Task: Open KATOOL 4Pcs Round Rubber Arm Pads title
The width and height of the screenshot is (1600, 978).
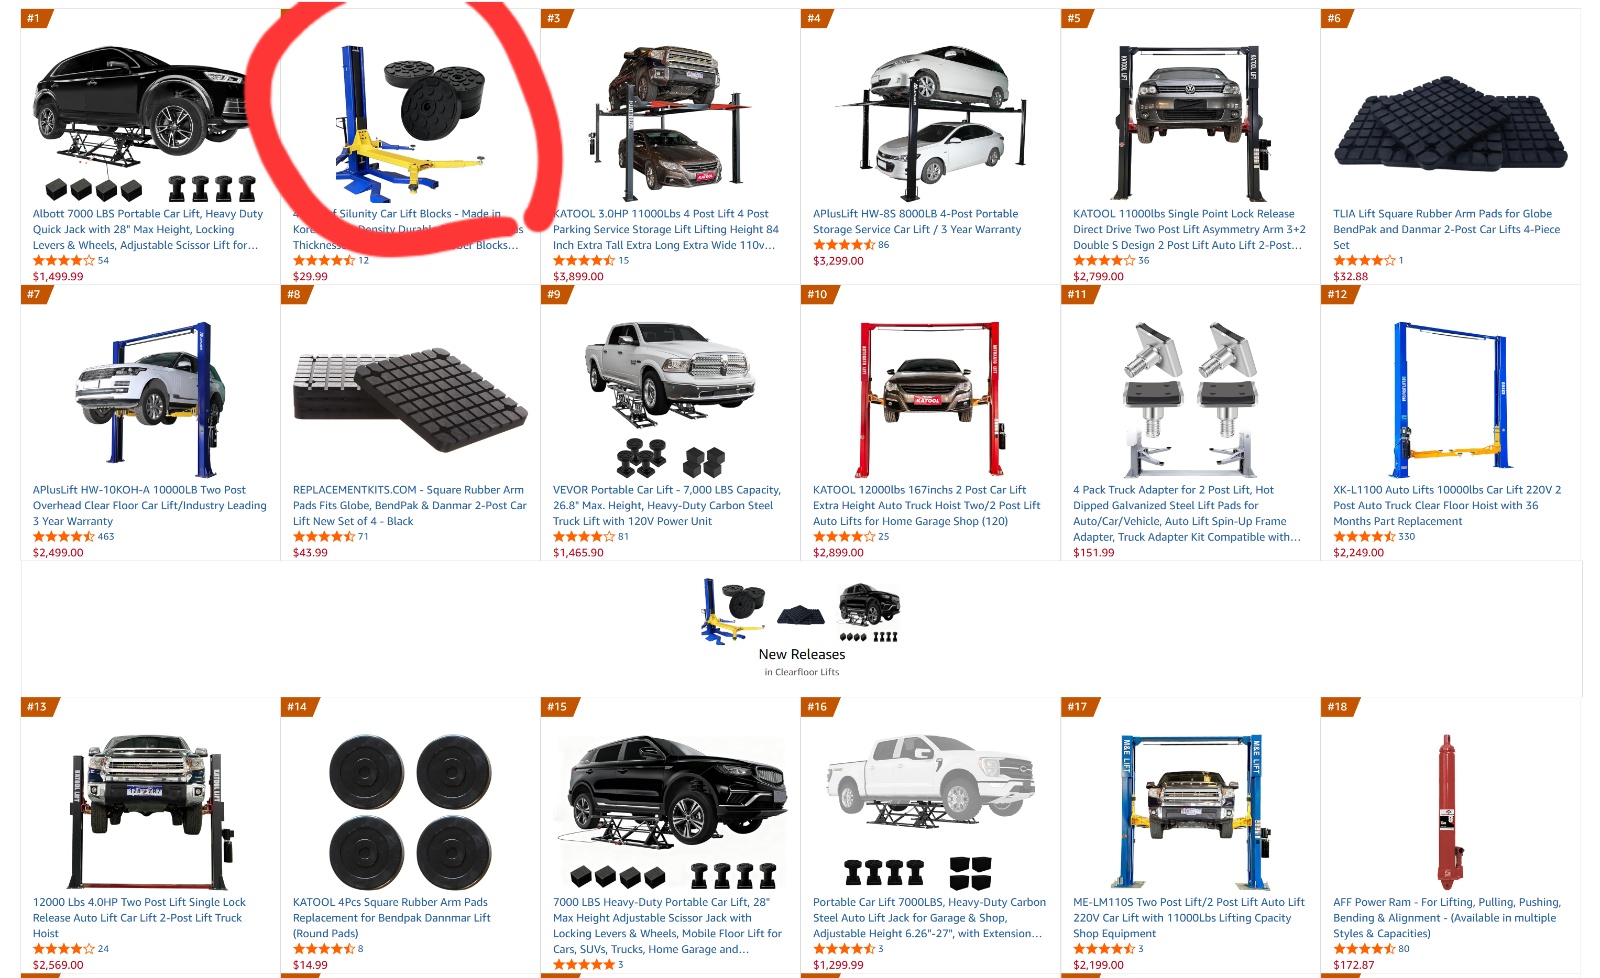Action: point(392,917)
